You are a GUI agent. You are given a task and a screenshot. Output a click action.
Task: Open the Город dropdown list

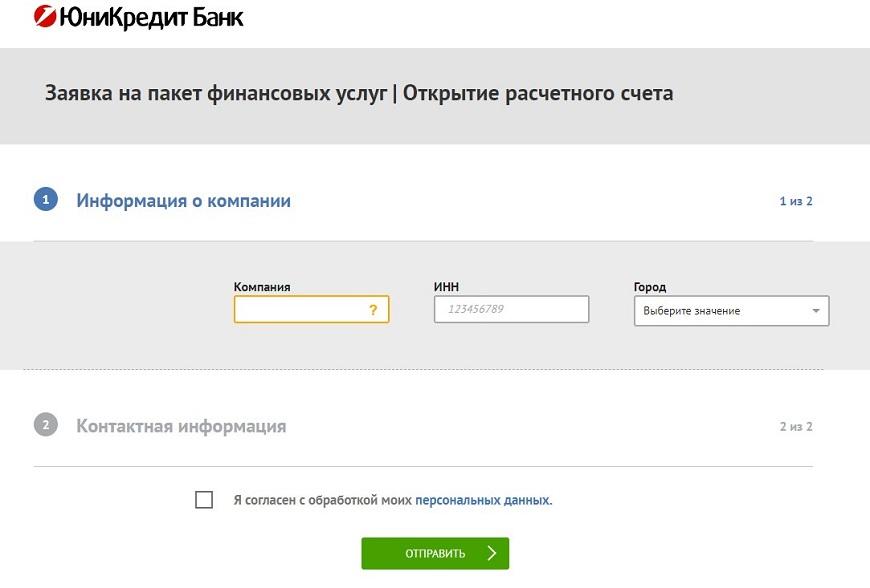click(731, 311)
